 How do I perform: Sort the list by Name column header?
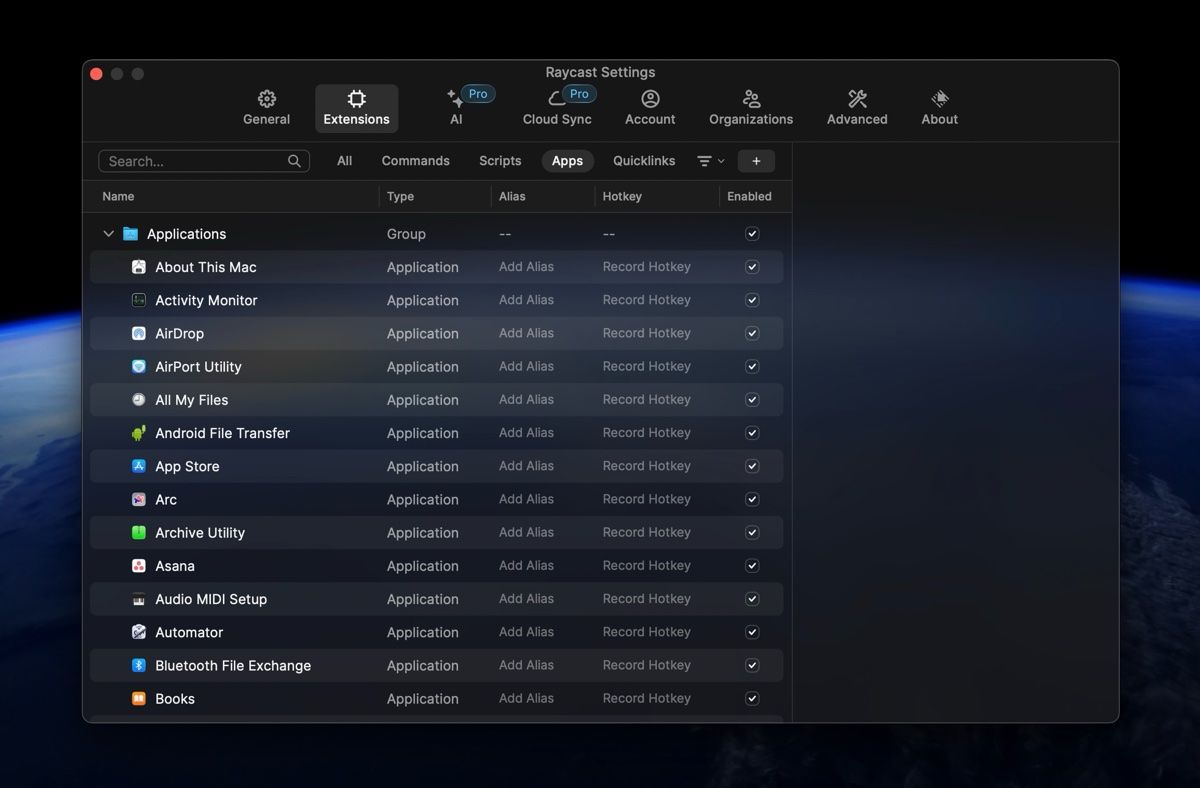[x=118, y=197]
